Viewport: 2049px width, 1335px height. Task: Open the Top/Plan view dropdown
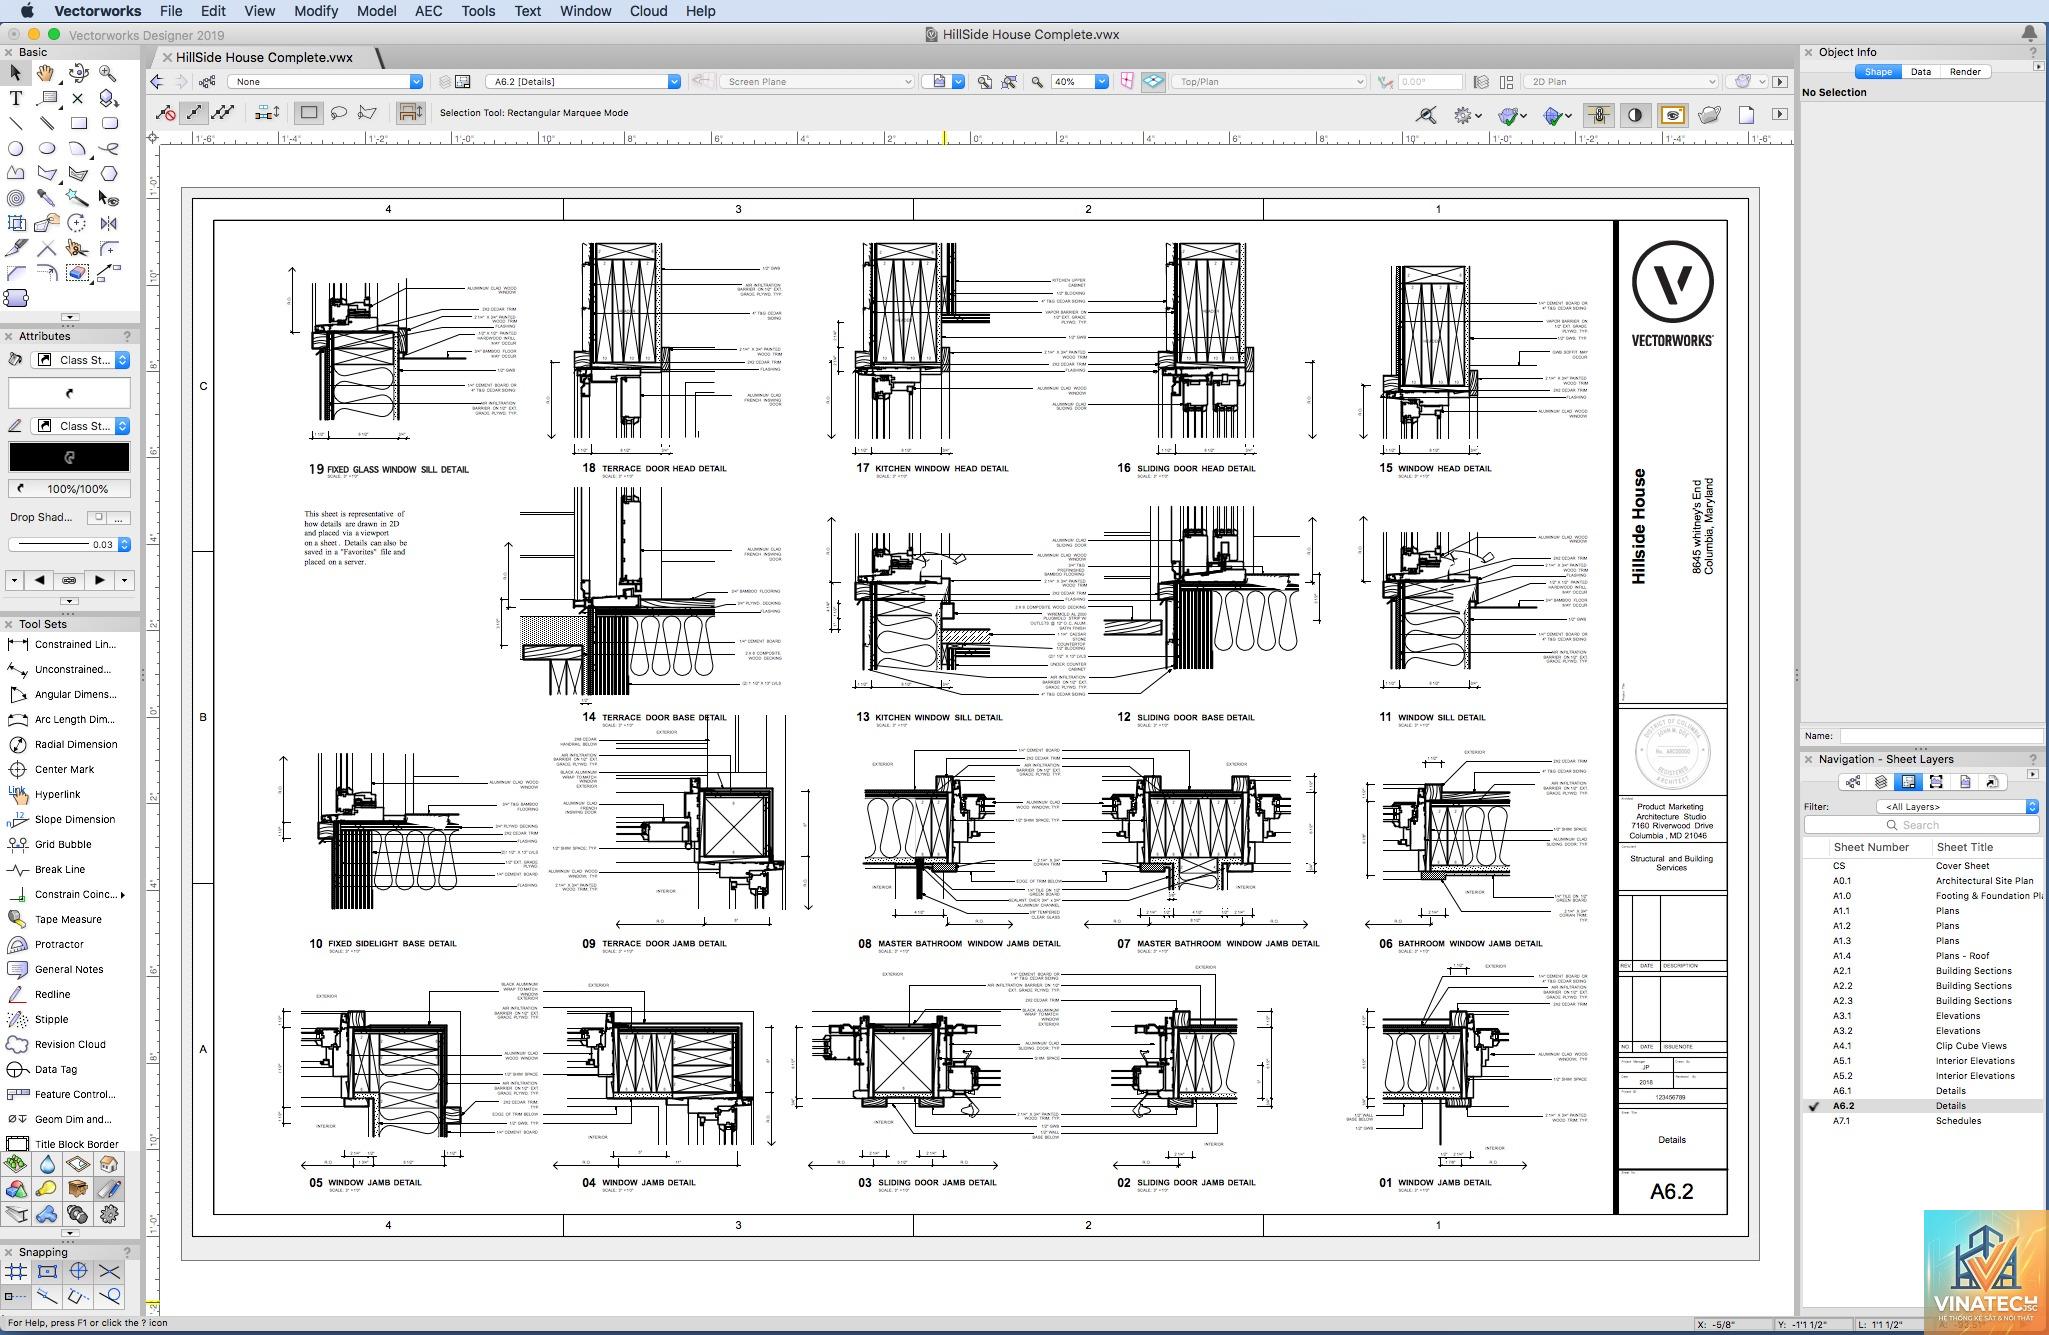1268,82
